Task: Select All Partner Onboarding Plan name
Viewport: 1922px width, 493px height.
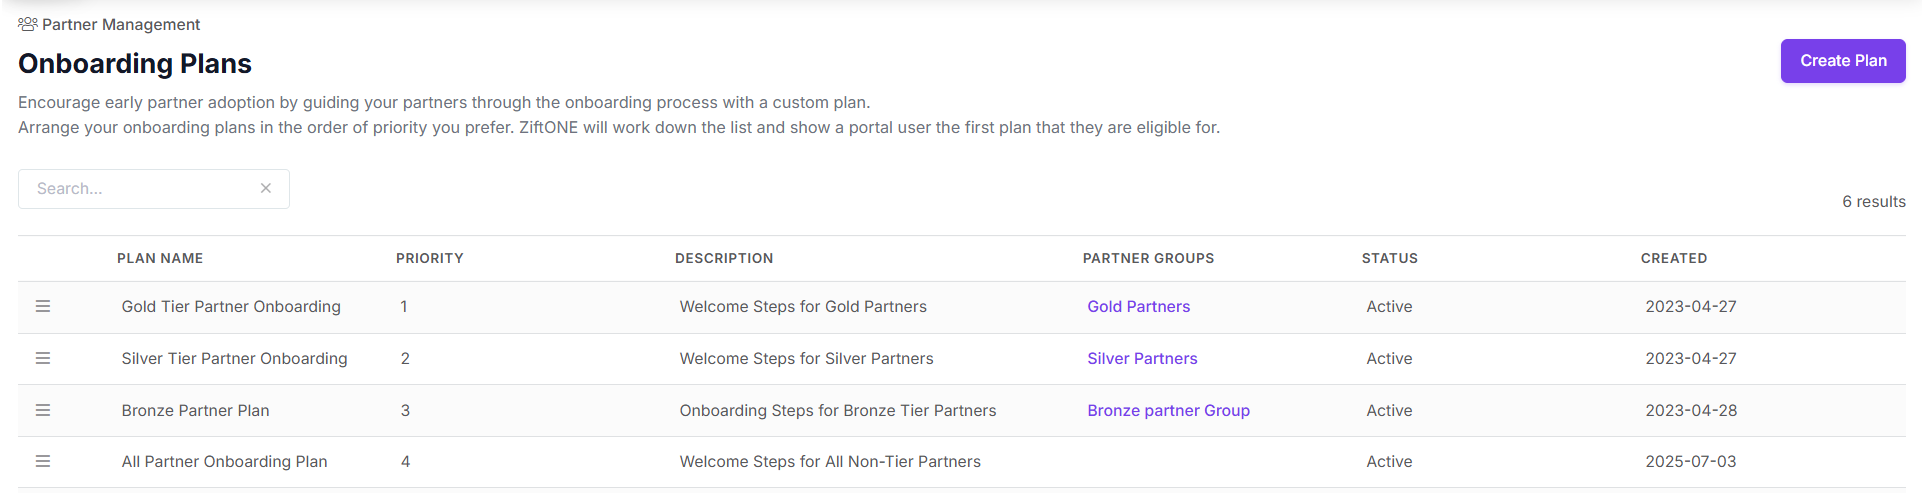Action: tap(224, 462)
